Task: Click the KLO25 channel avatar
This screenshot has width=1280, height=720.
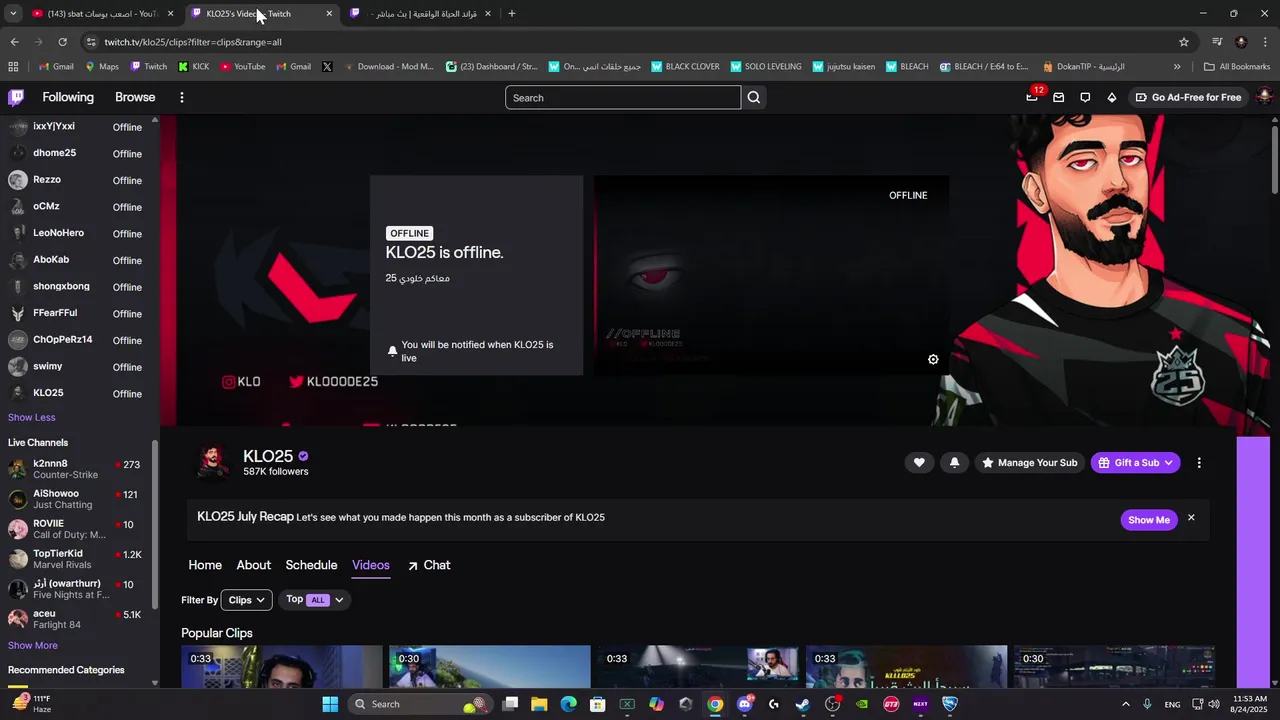Action: pyautogui.click(x=212, y=461)
